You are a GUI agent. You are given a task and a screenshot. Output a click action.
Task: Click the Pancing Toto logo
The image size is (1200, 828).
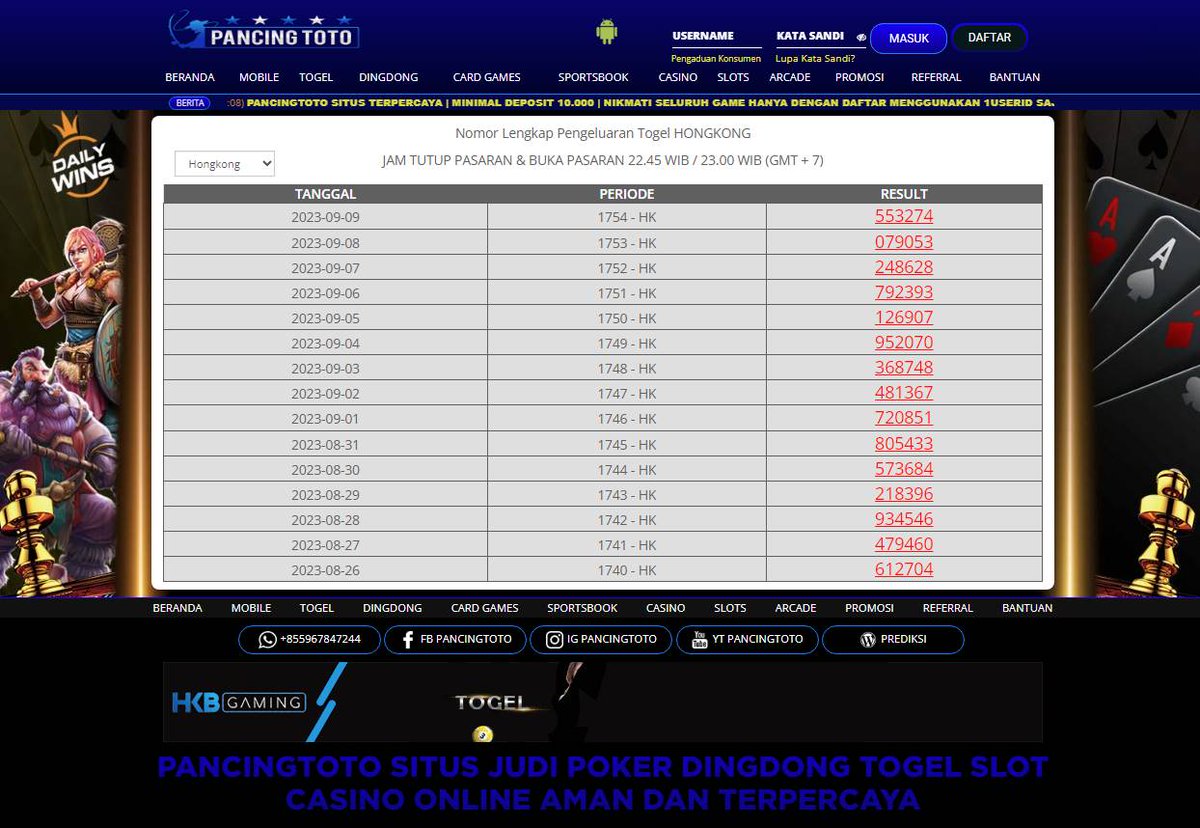(263, 31)
